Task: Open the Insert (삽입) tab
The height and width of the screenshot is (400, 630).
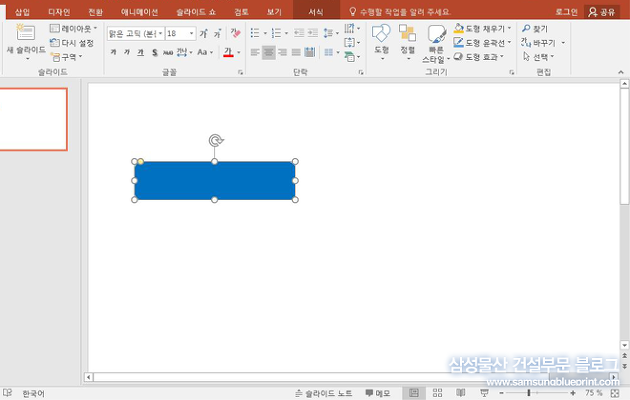Action: pos(22,12)
